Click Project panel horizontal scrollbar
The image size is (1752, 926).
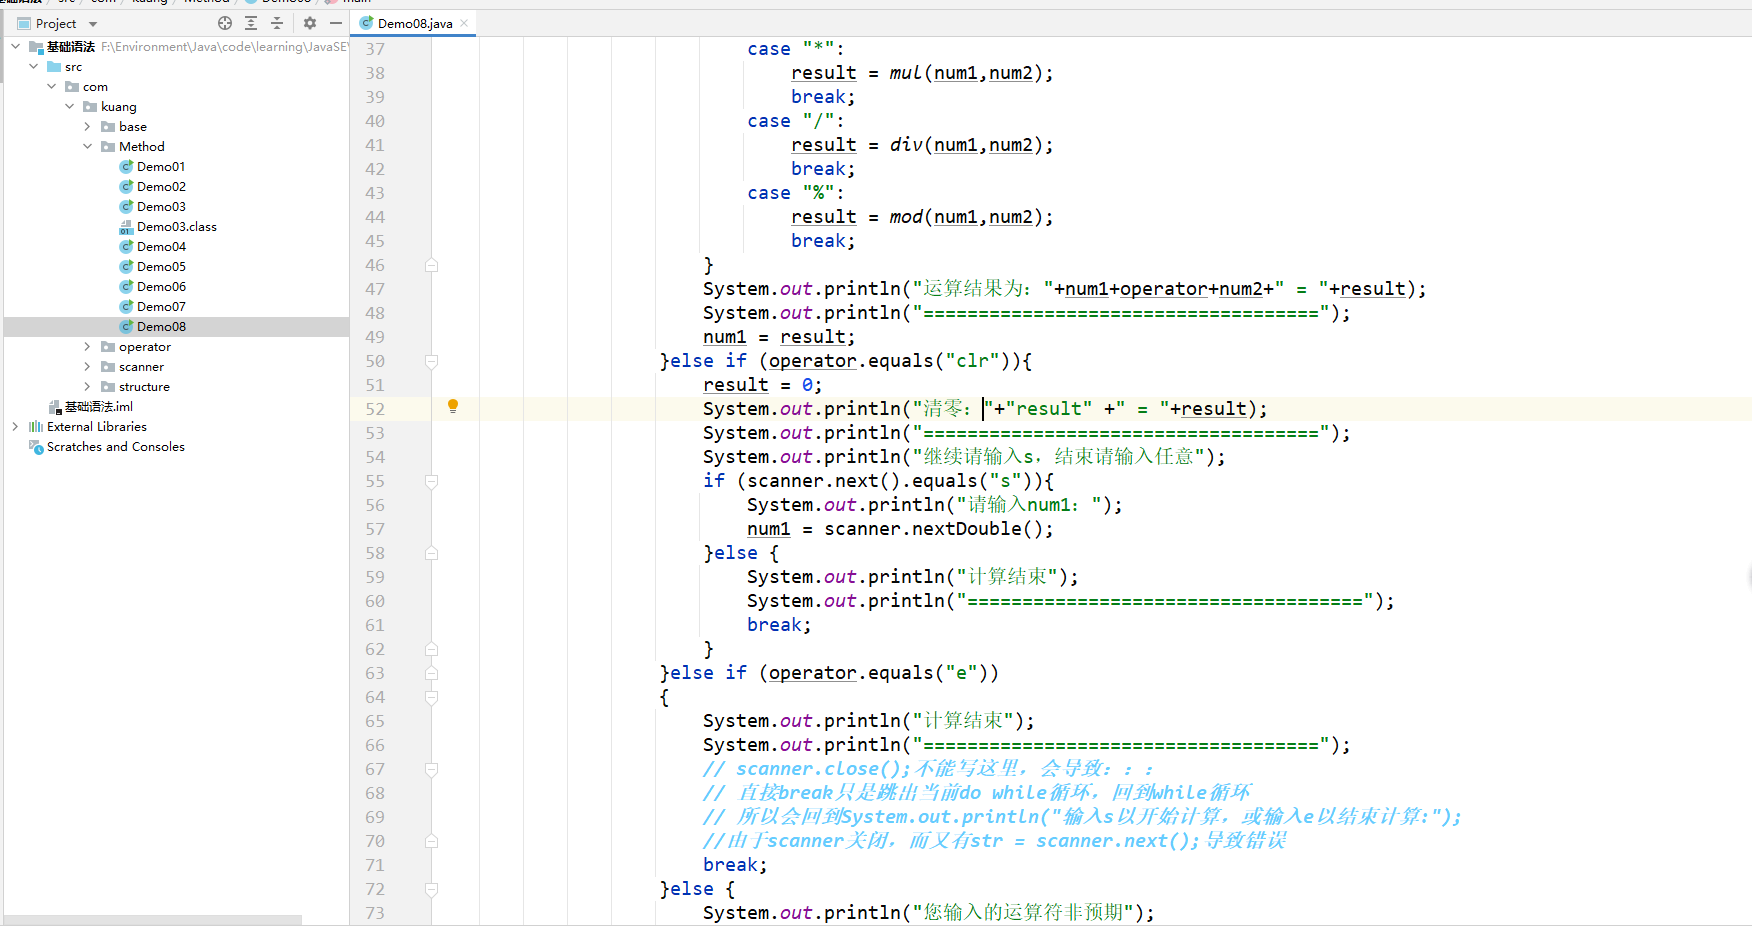click(152, 920)
